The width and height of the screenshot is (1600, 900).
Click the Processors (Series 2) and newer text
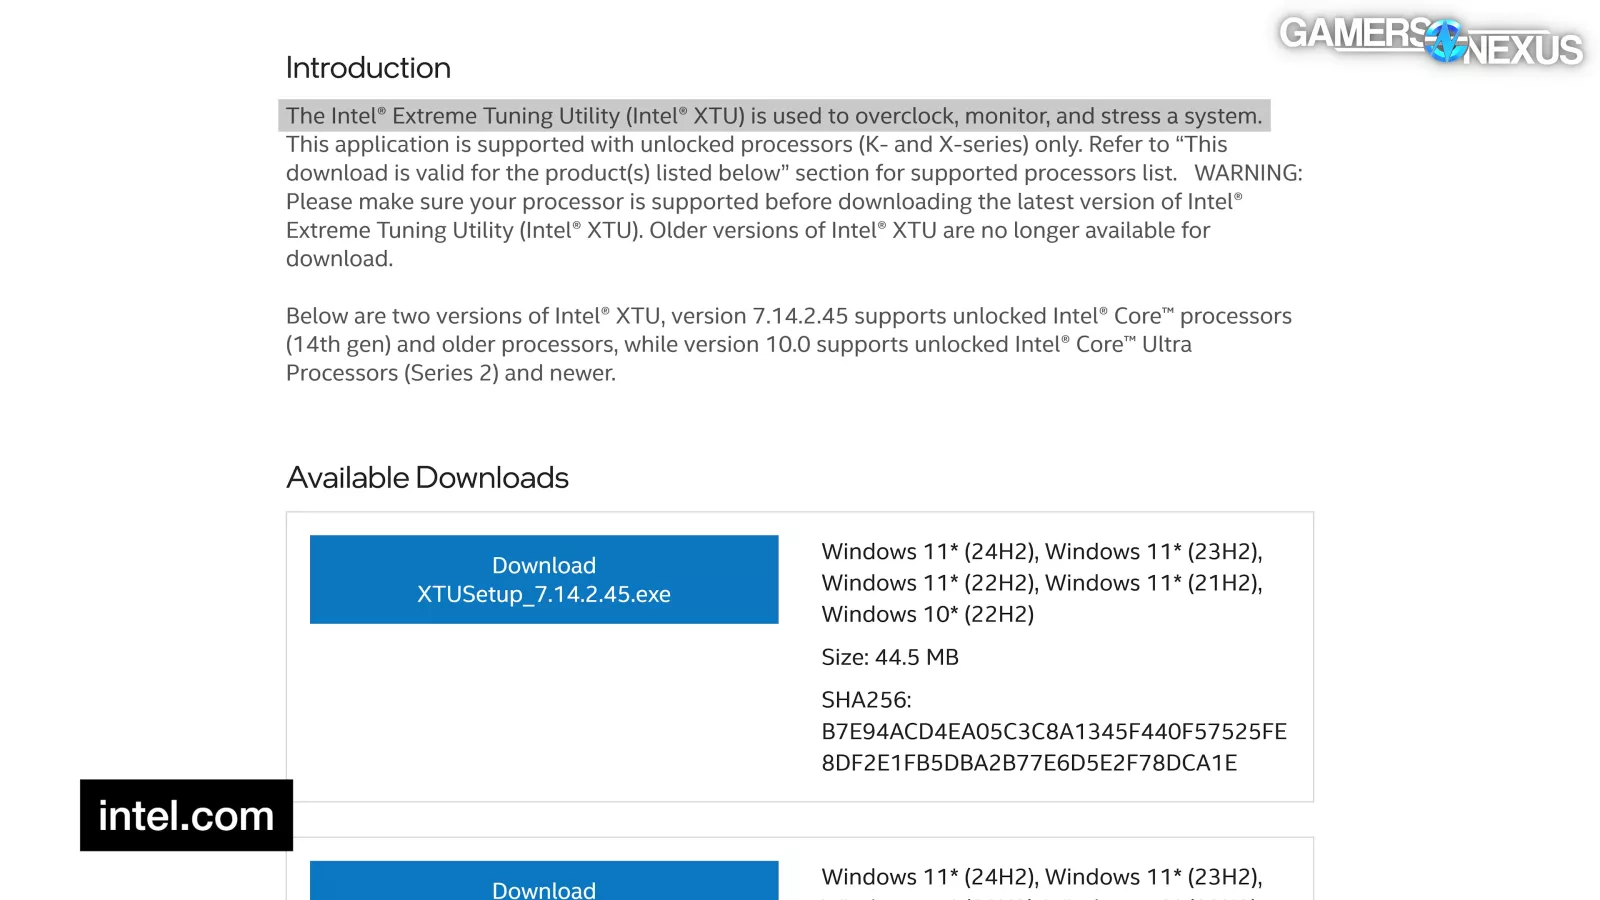(x=450, y=373)
